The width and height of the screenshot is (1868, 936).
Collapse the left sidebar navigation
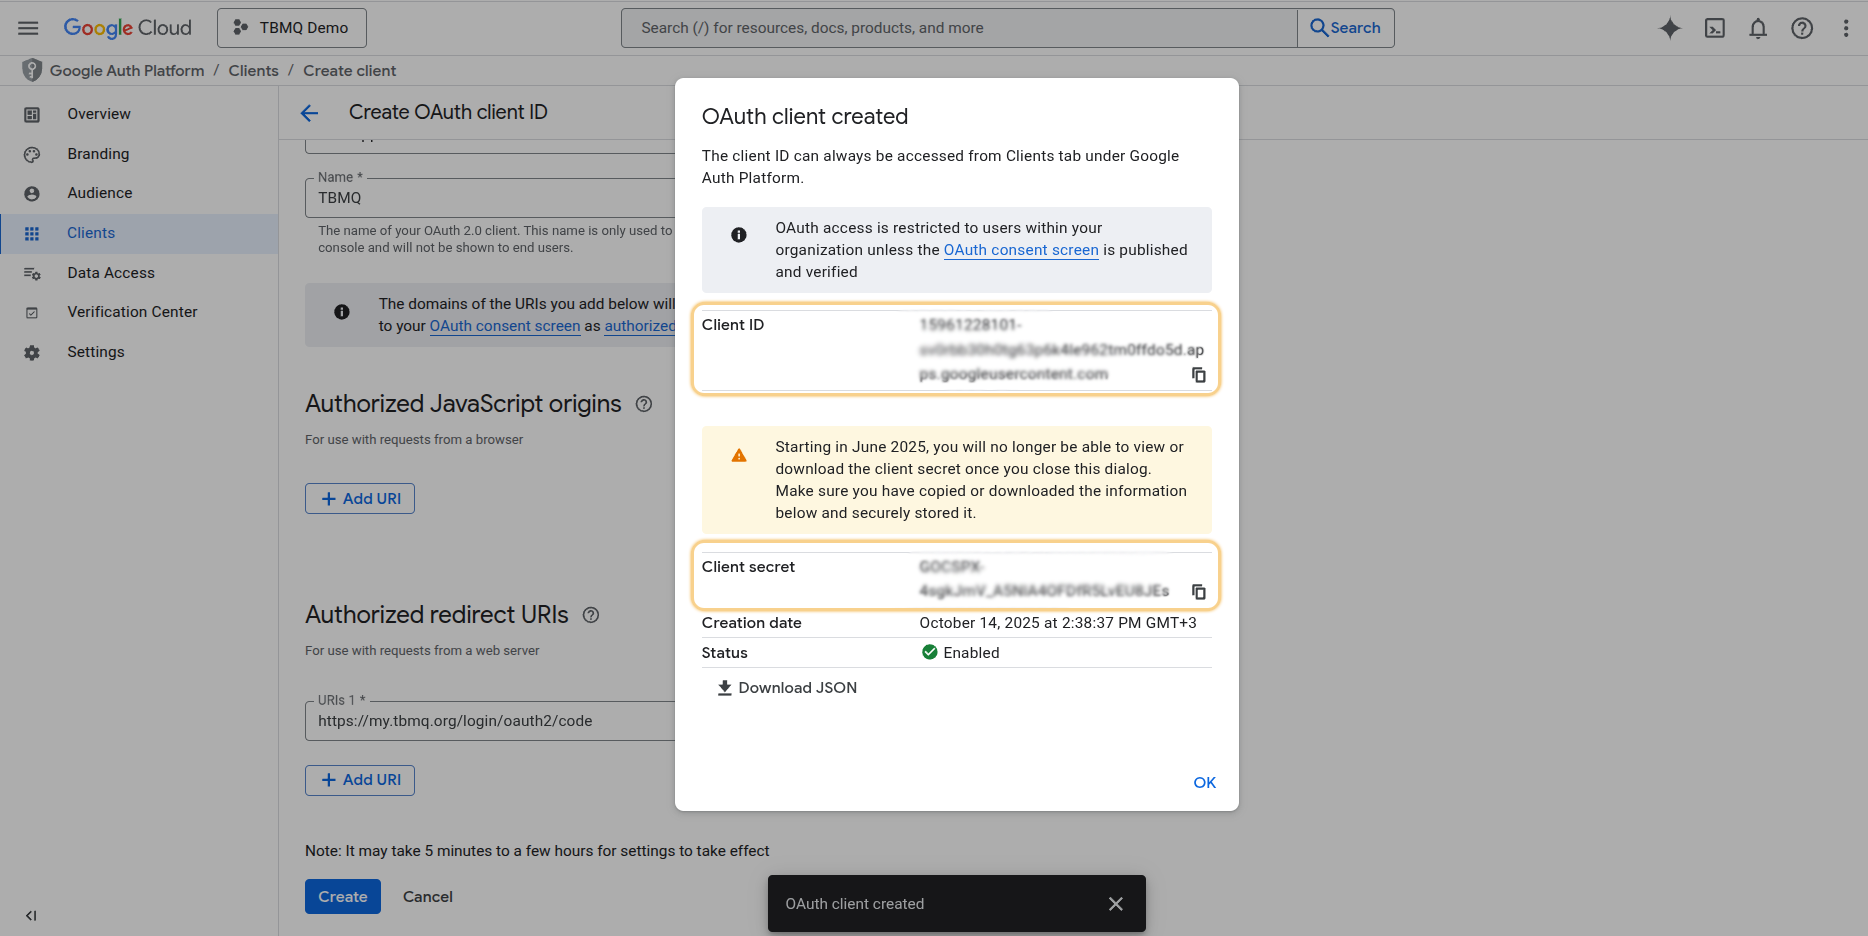point(31,915)
